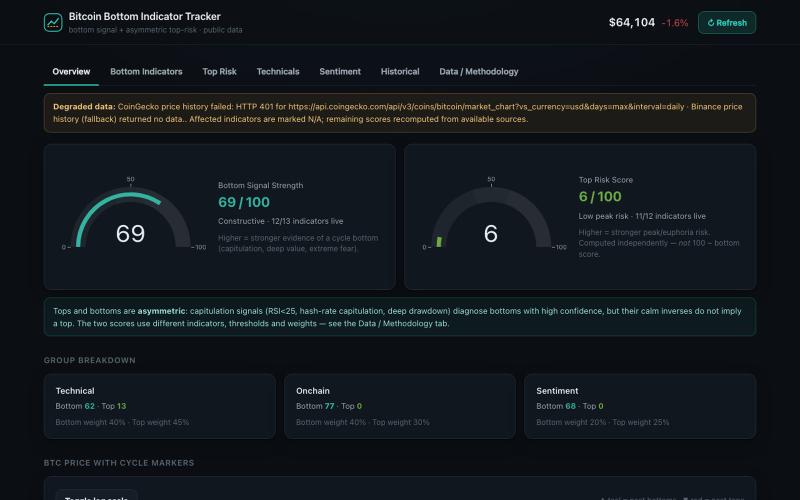Go to the Technicals tab
Viewport: 800px width, 500px height.
click(x=278, y=71)
